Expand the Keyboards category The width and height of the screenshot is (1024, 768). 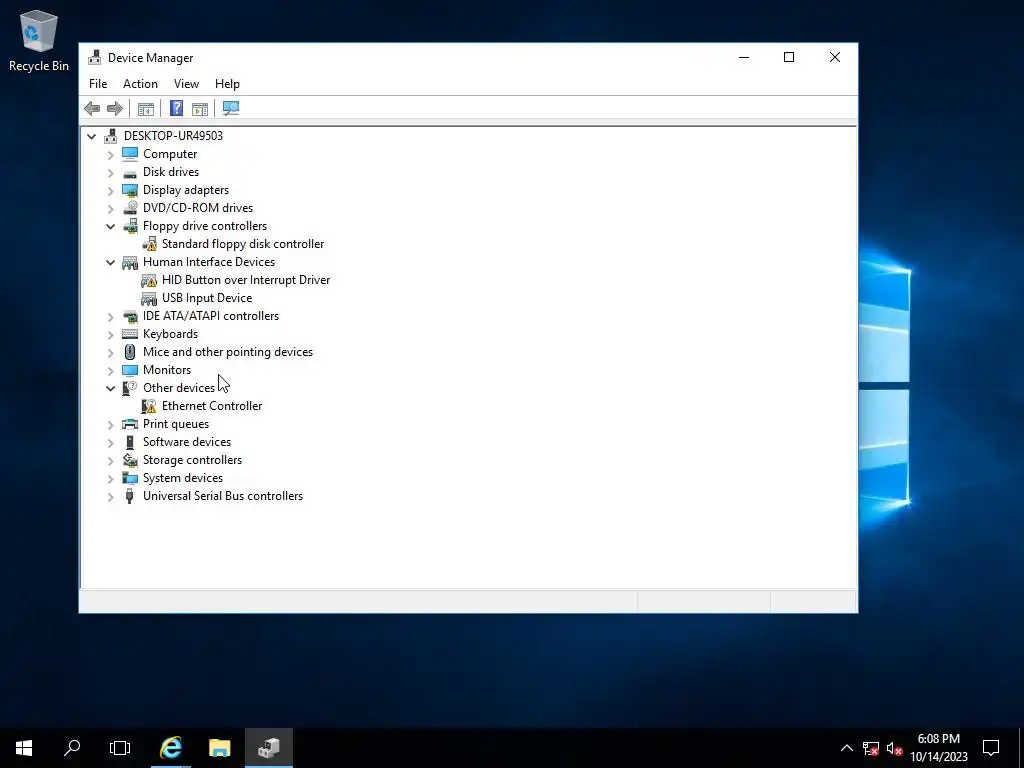[110, 334]
